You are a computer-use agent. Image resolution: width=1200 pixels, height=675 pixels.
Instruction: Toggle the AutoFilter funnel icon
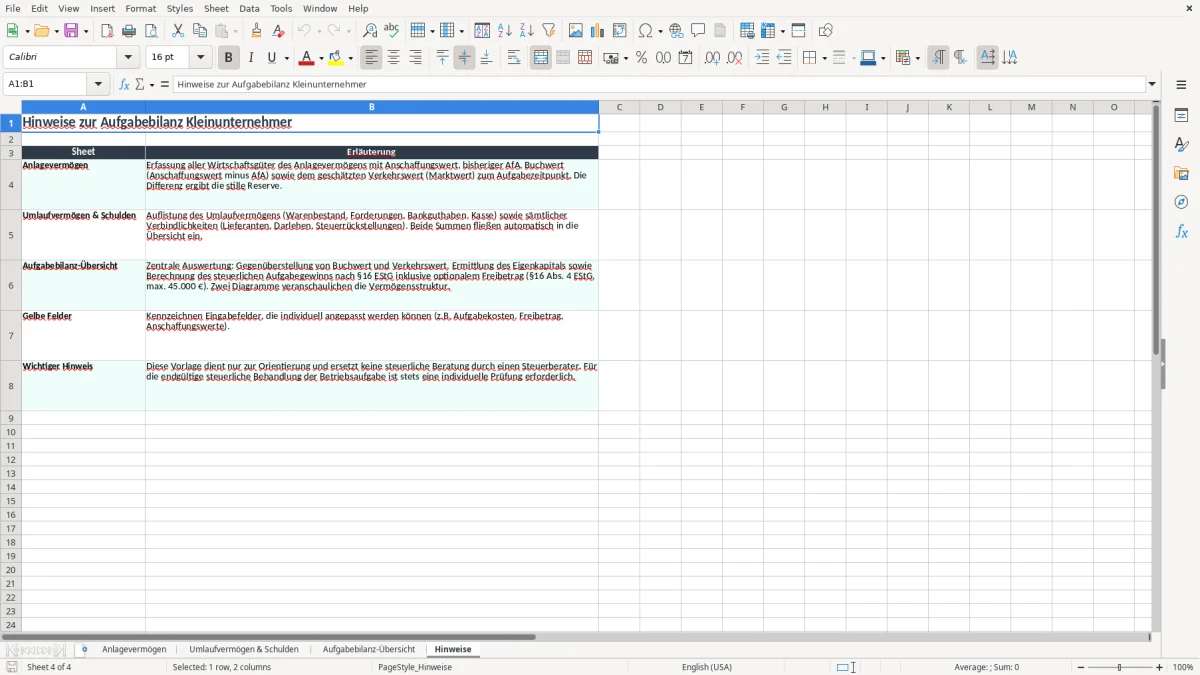pos(549,31)
